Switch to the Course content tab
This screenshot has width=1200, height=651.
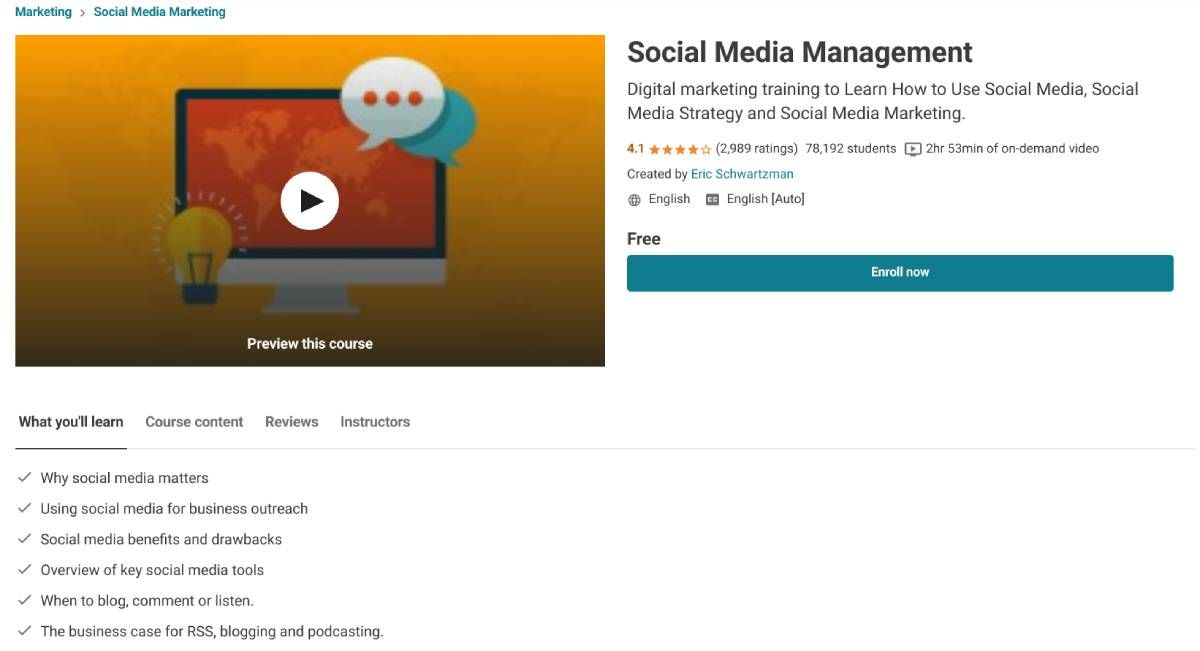point(194,422)
